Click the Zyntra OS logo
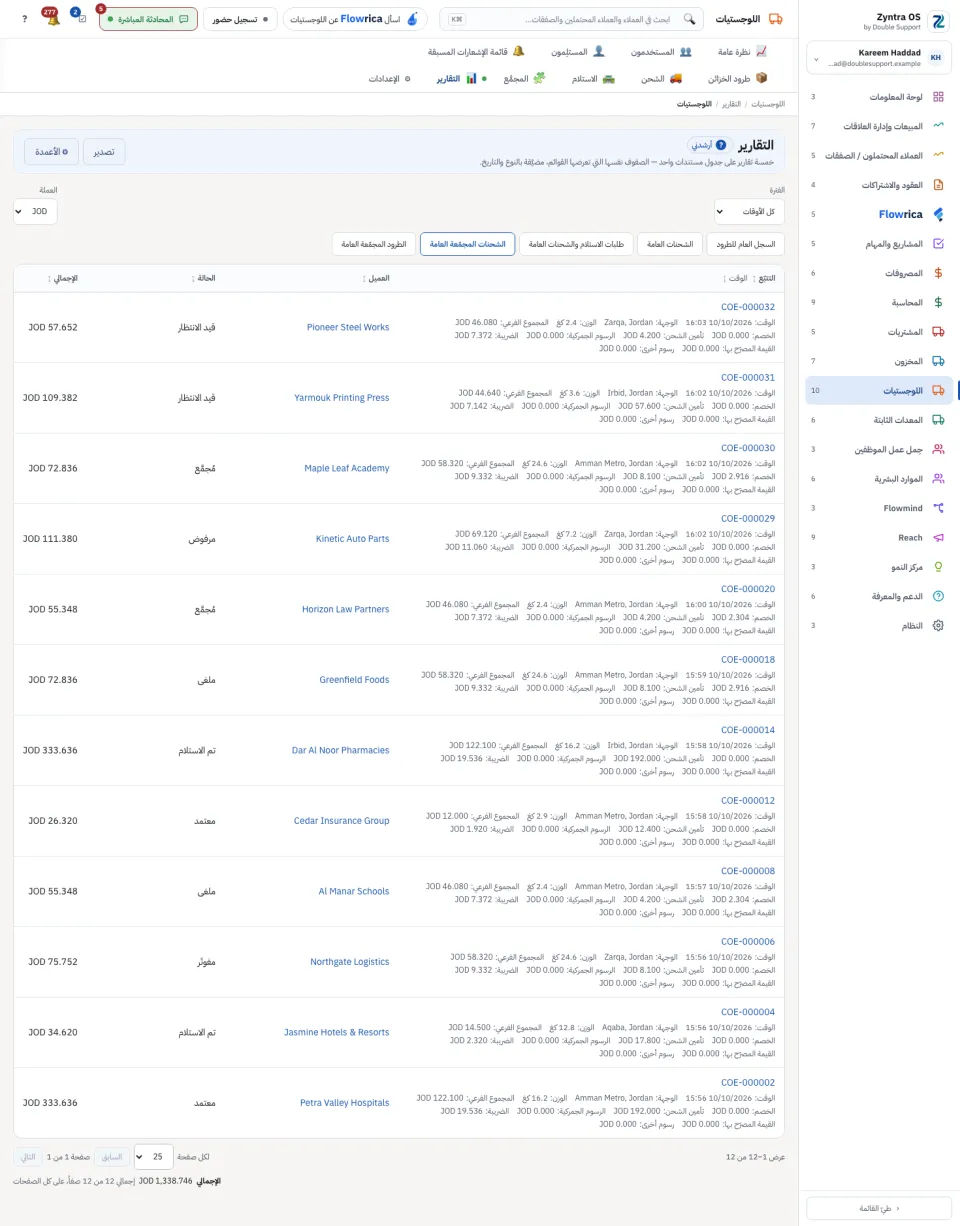 (939, 22)
